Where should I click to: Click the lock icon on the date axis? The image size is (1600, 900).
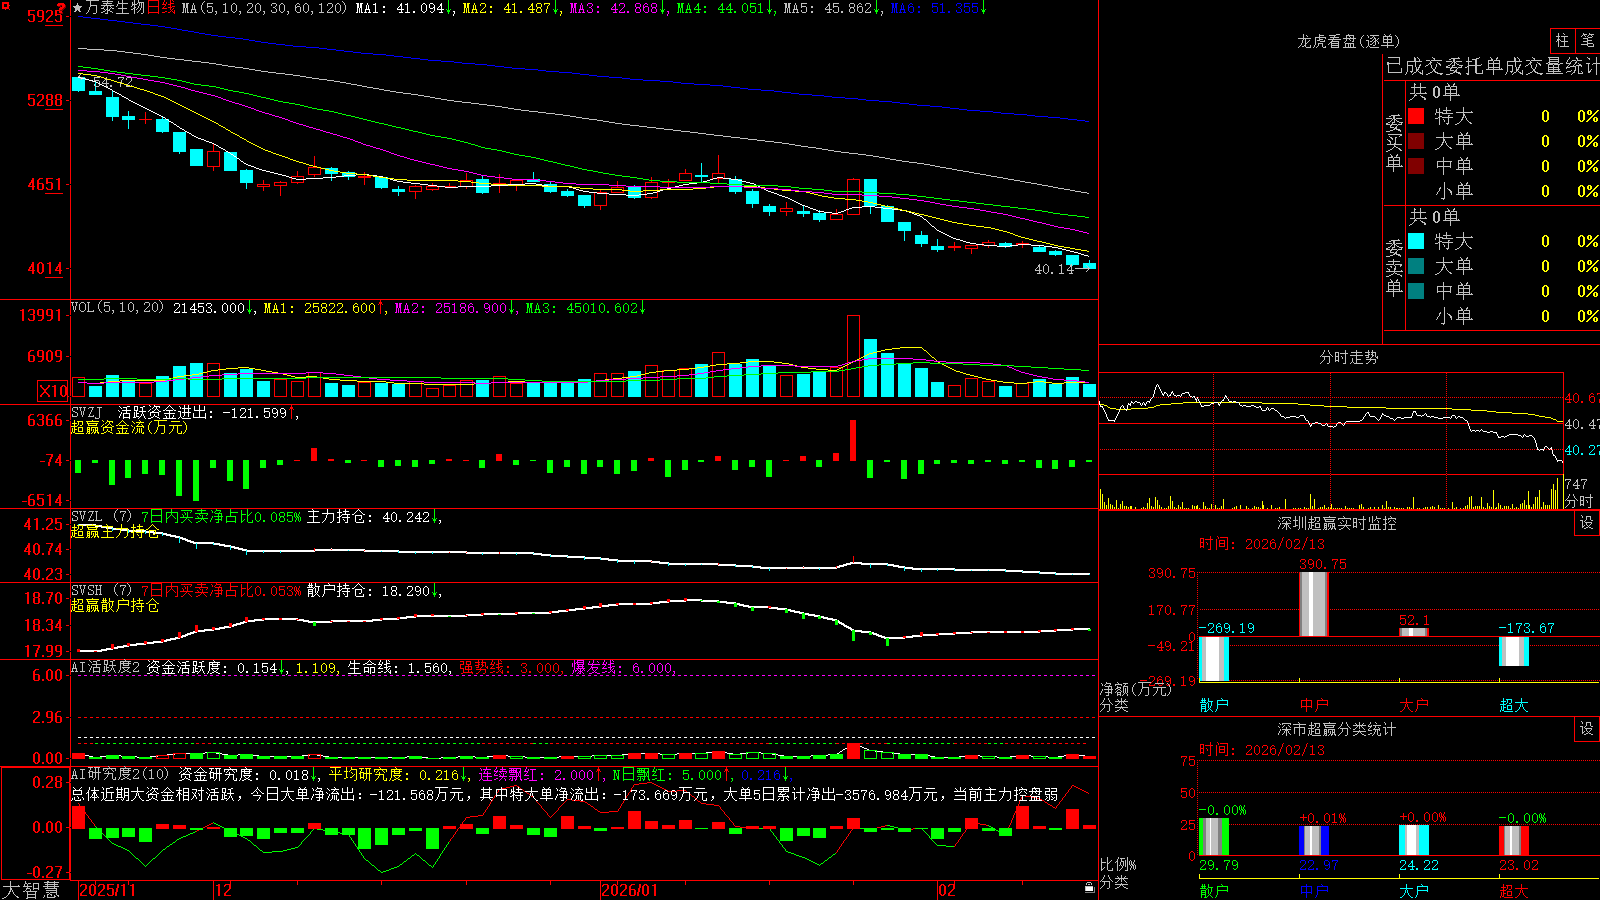(1089, 888)
